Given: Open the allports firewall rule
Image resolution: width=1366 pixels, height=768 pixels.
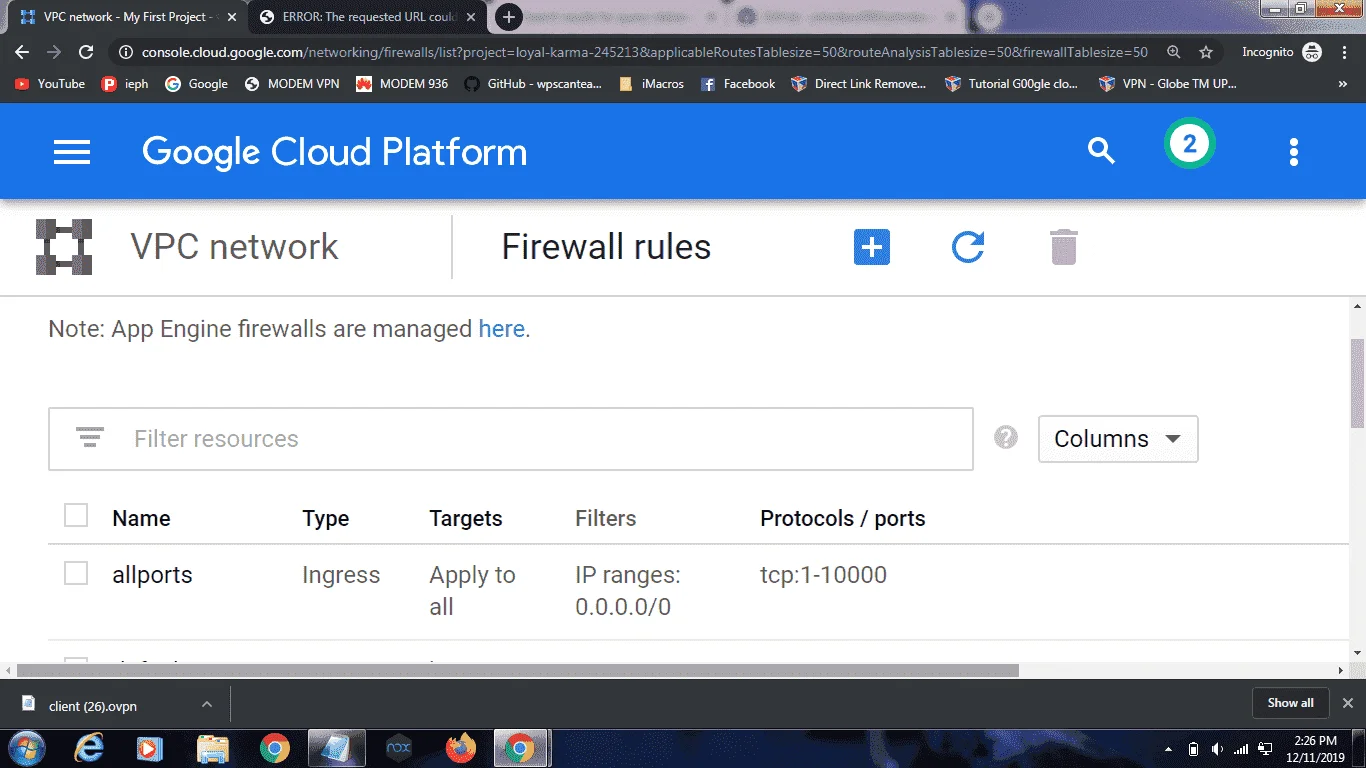Looking at the screenshot, I should pyautogui.click(x=152, y=575).
